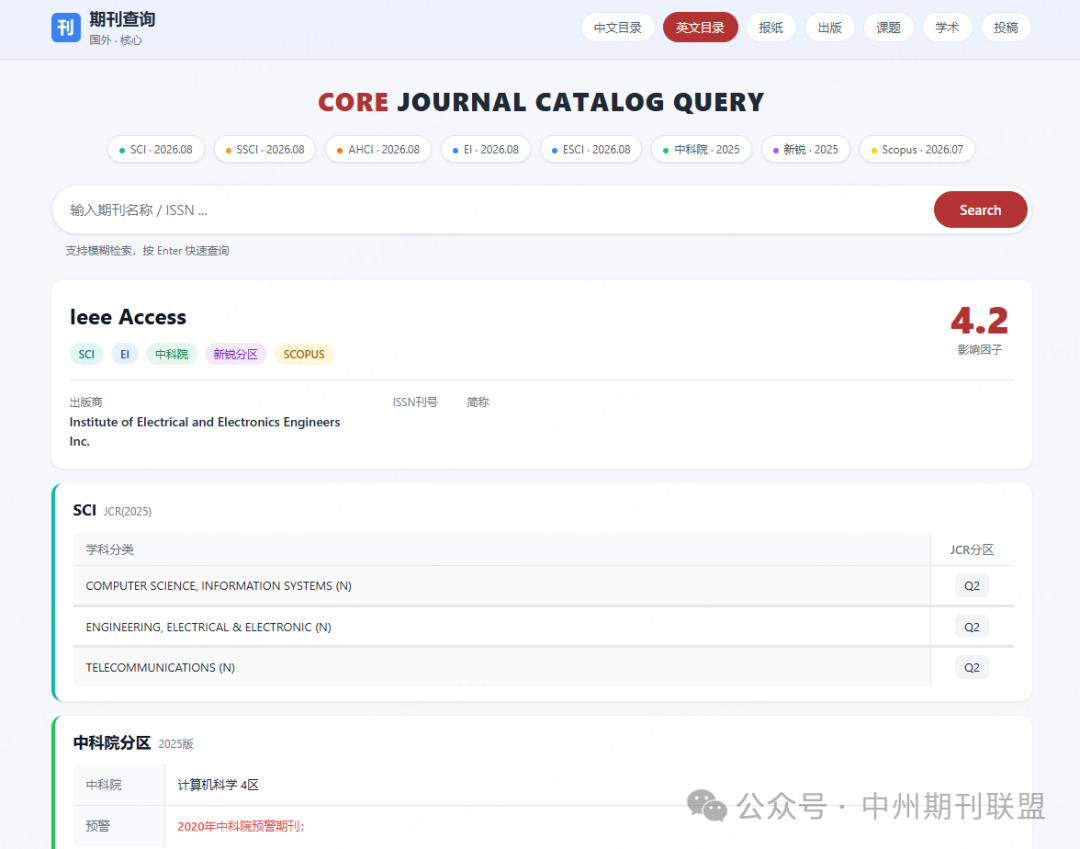Click the 期刊查询 blue logo icon
The width and height of the screenshot is (1080, 849).
[65, 28]
